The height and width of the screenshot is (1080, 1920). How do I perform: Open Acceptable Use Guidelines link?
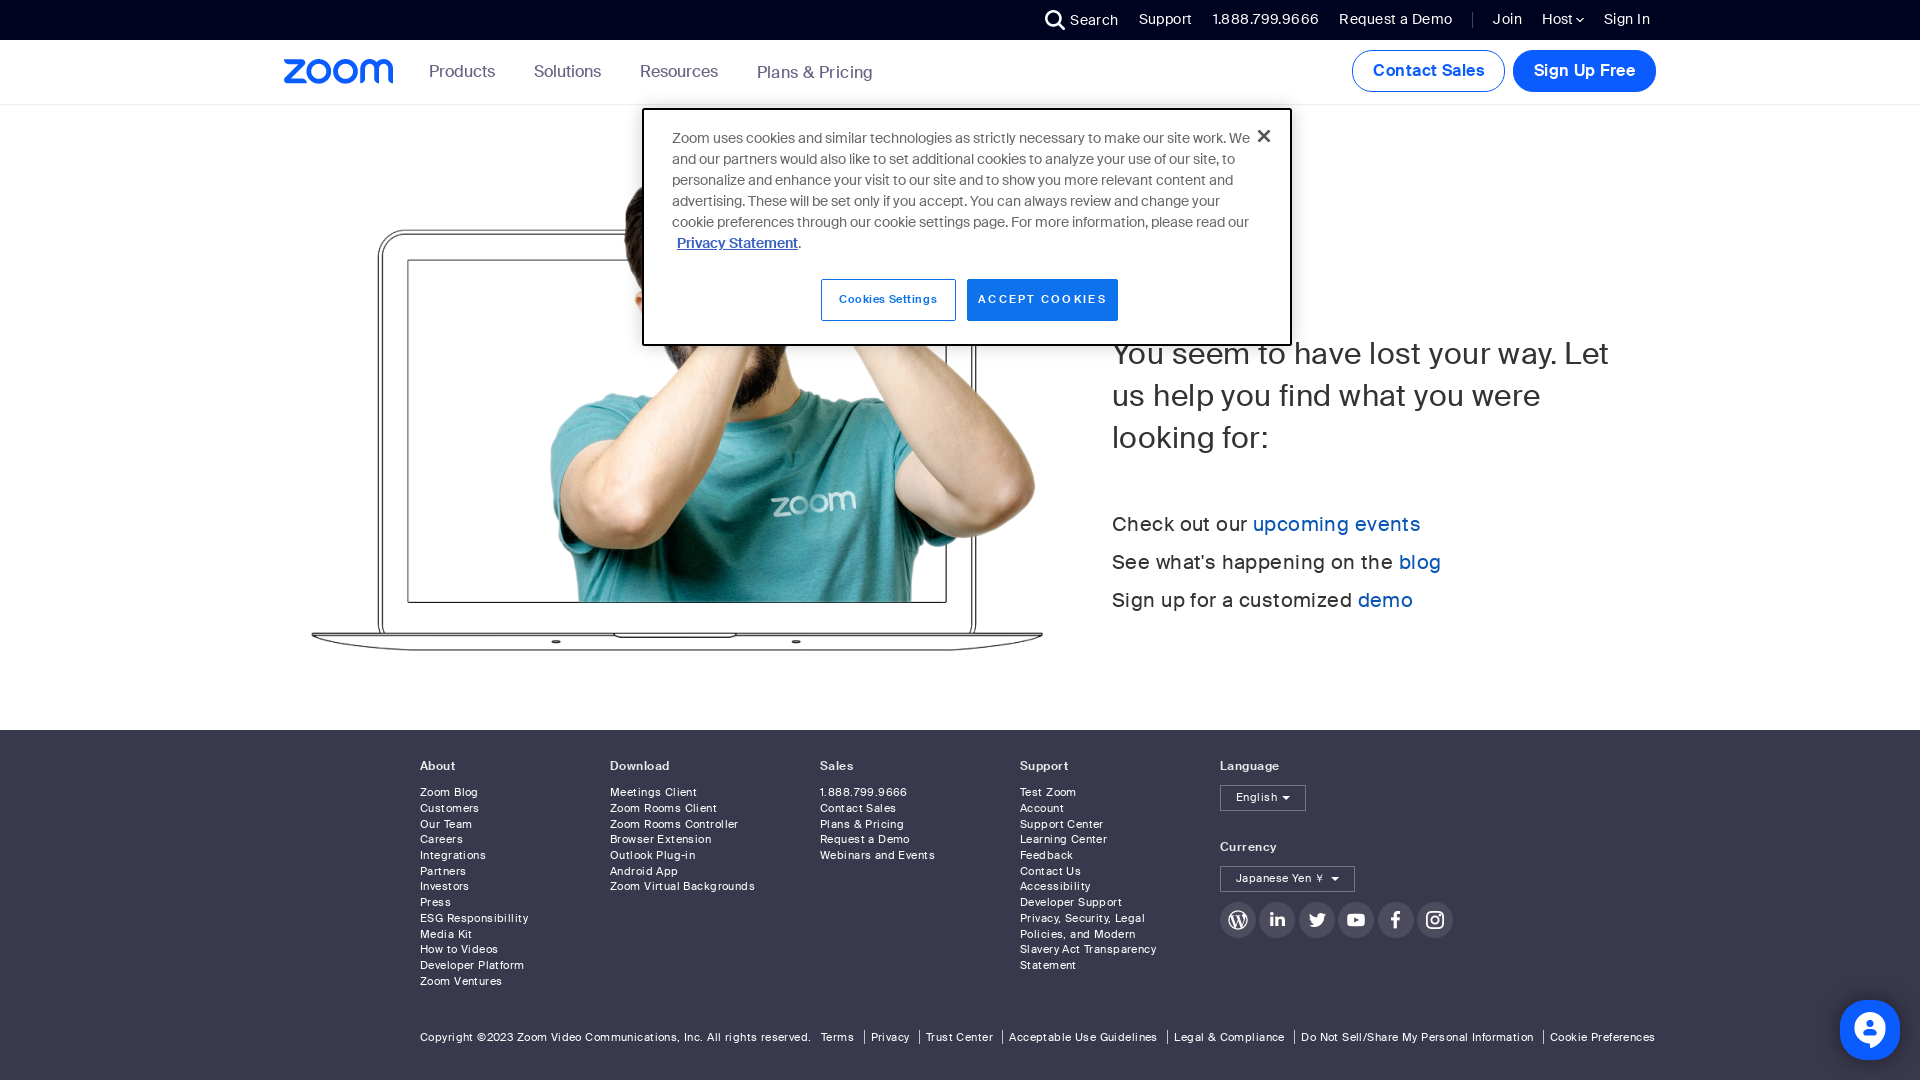tap(1082, 1038)
